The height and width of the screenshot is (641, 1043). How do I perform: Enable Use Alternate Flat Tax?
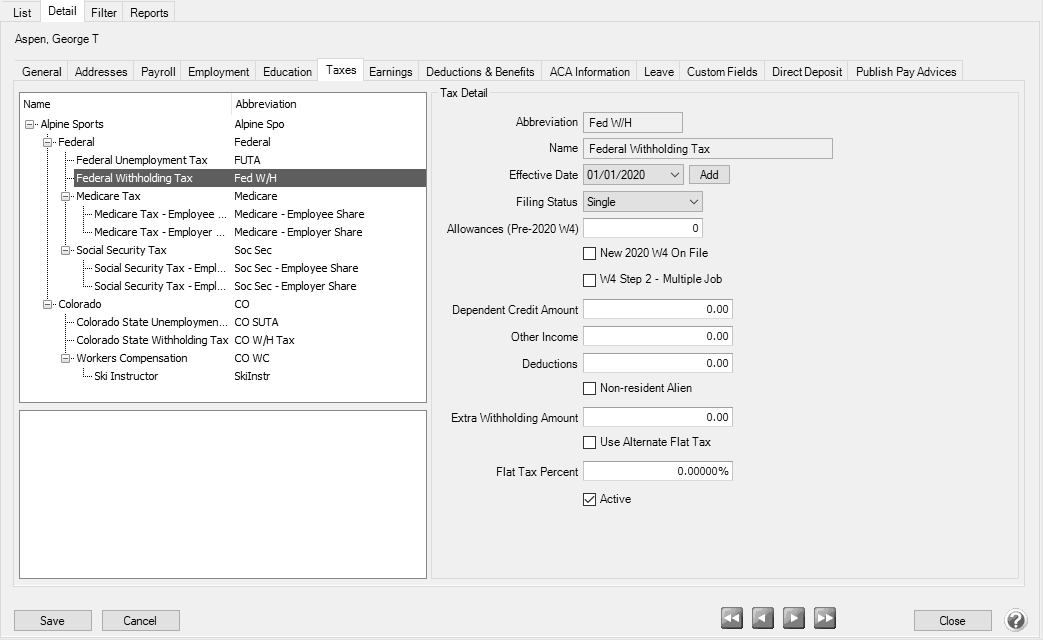tap(589, 442)
